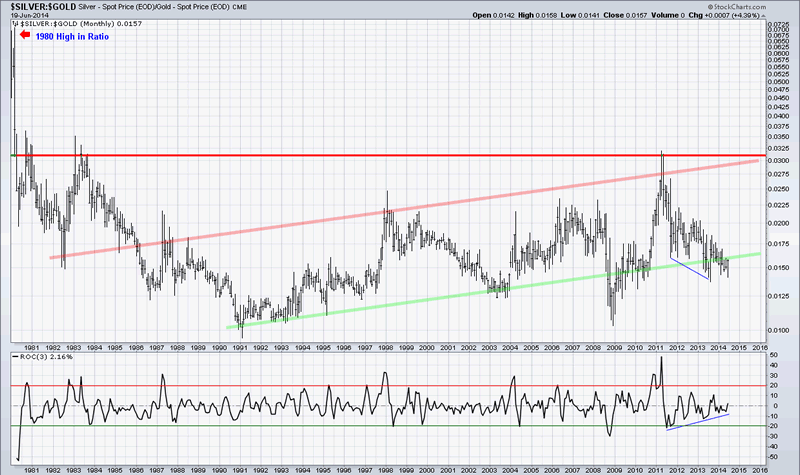800x475 pixels.
Task: Select the blue trendline on the price chart
Action: pos(690,270)
